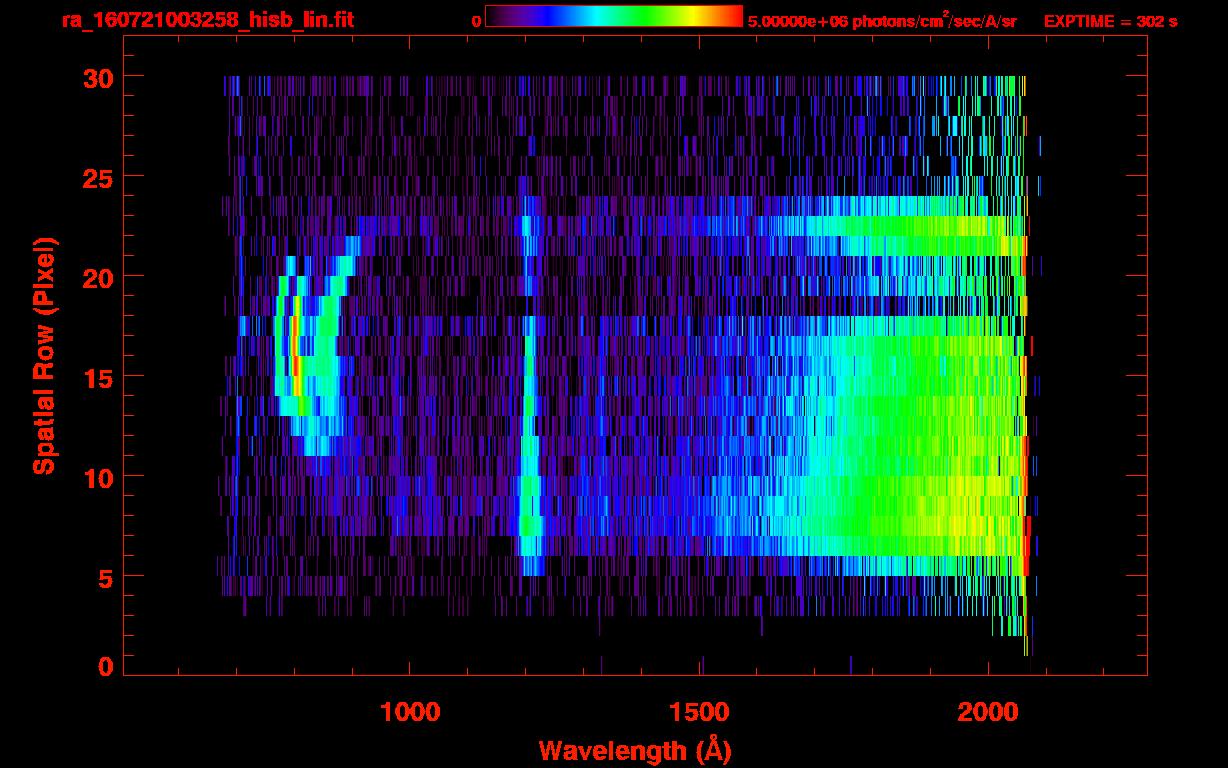
Task: Click the file name ra_160721003258_hisb_lin.fit
Action: 207,19
